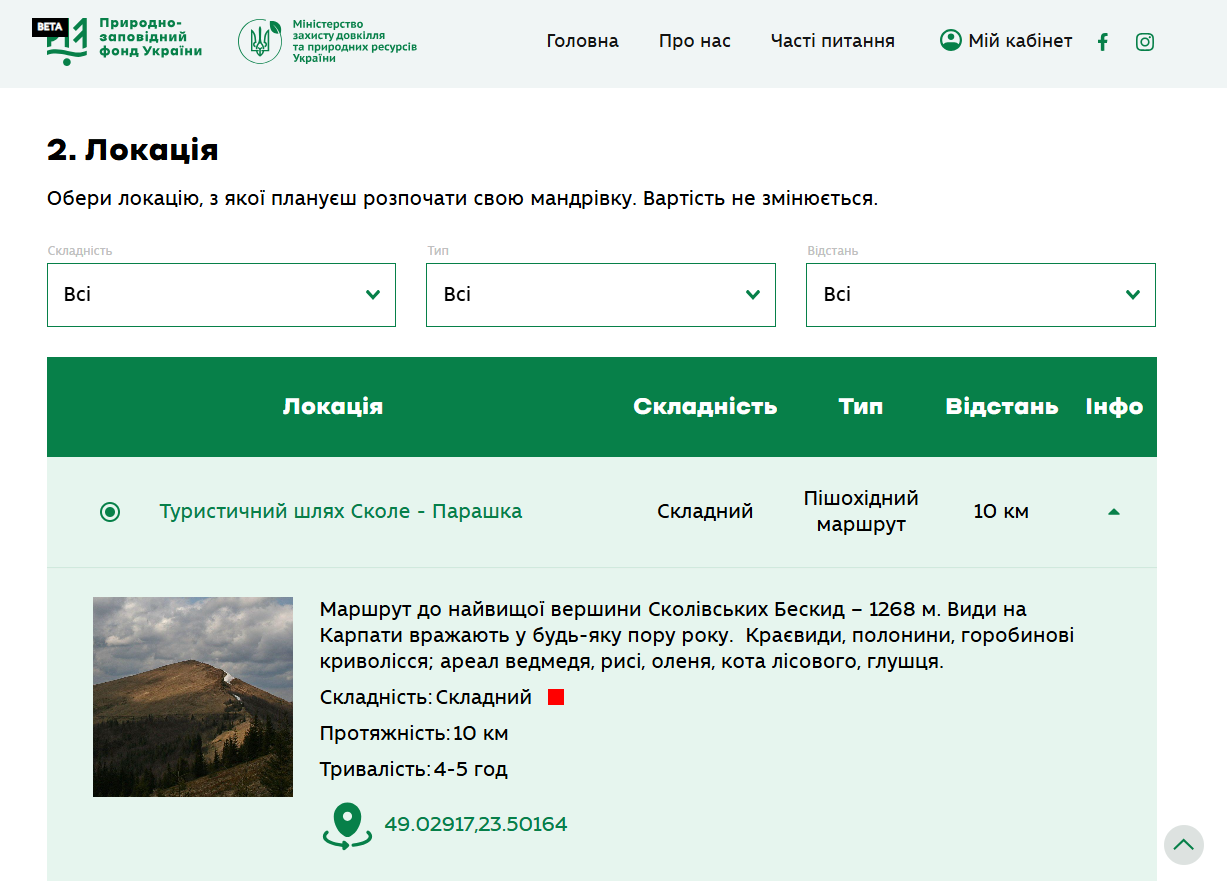Select the Сколе - Парашка route radio button
Viewport: 1227px width, 884px height.
click(110, 512)
